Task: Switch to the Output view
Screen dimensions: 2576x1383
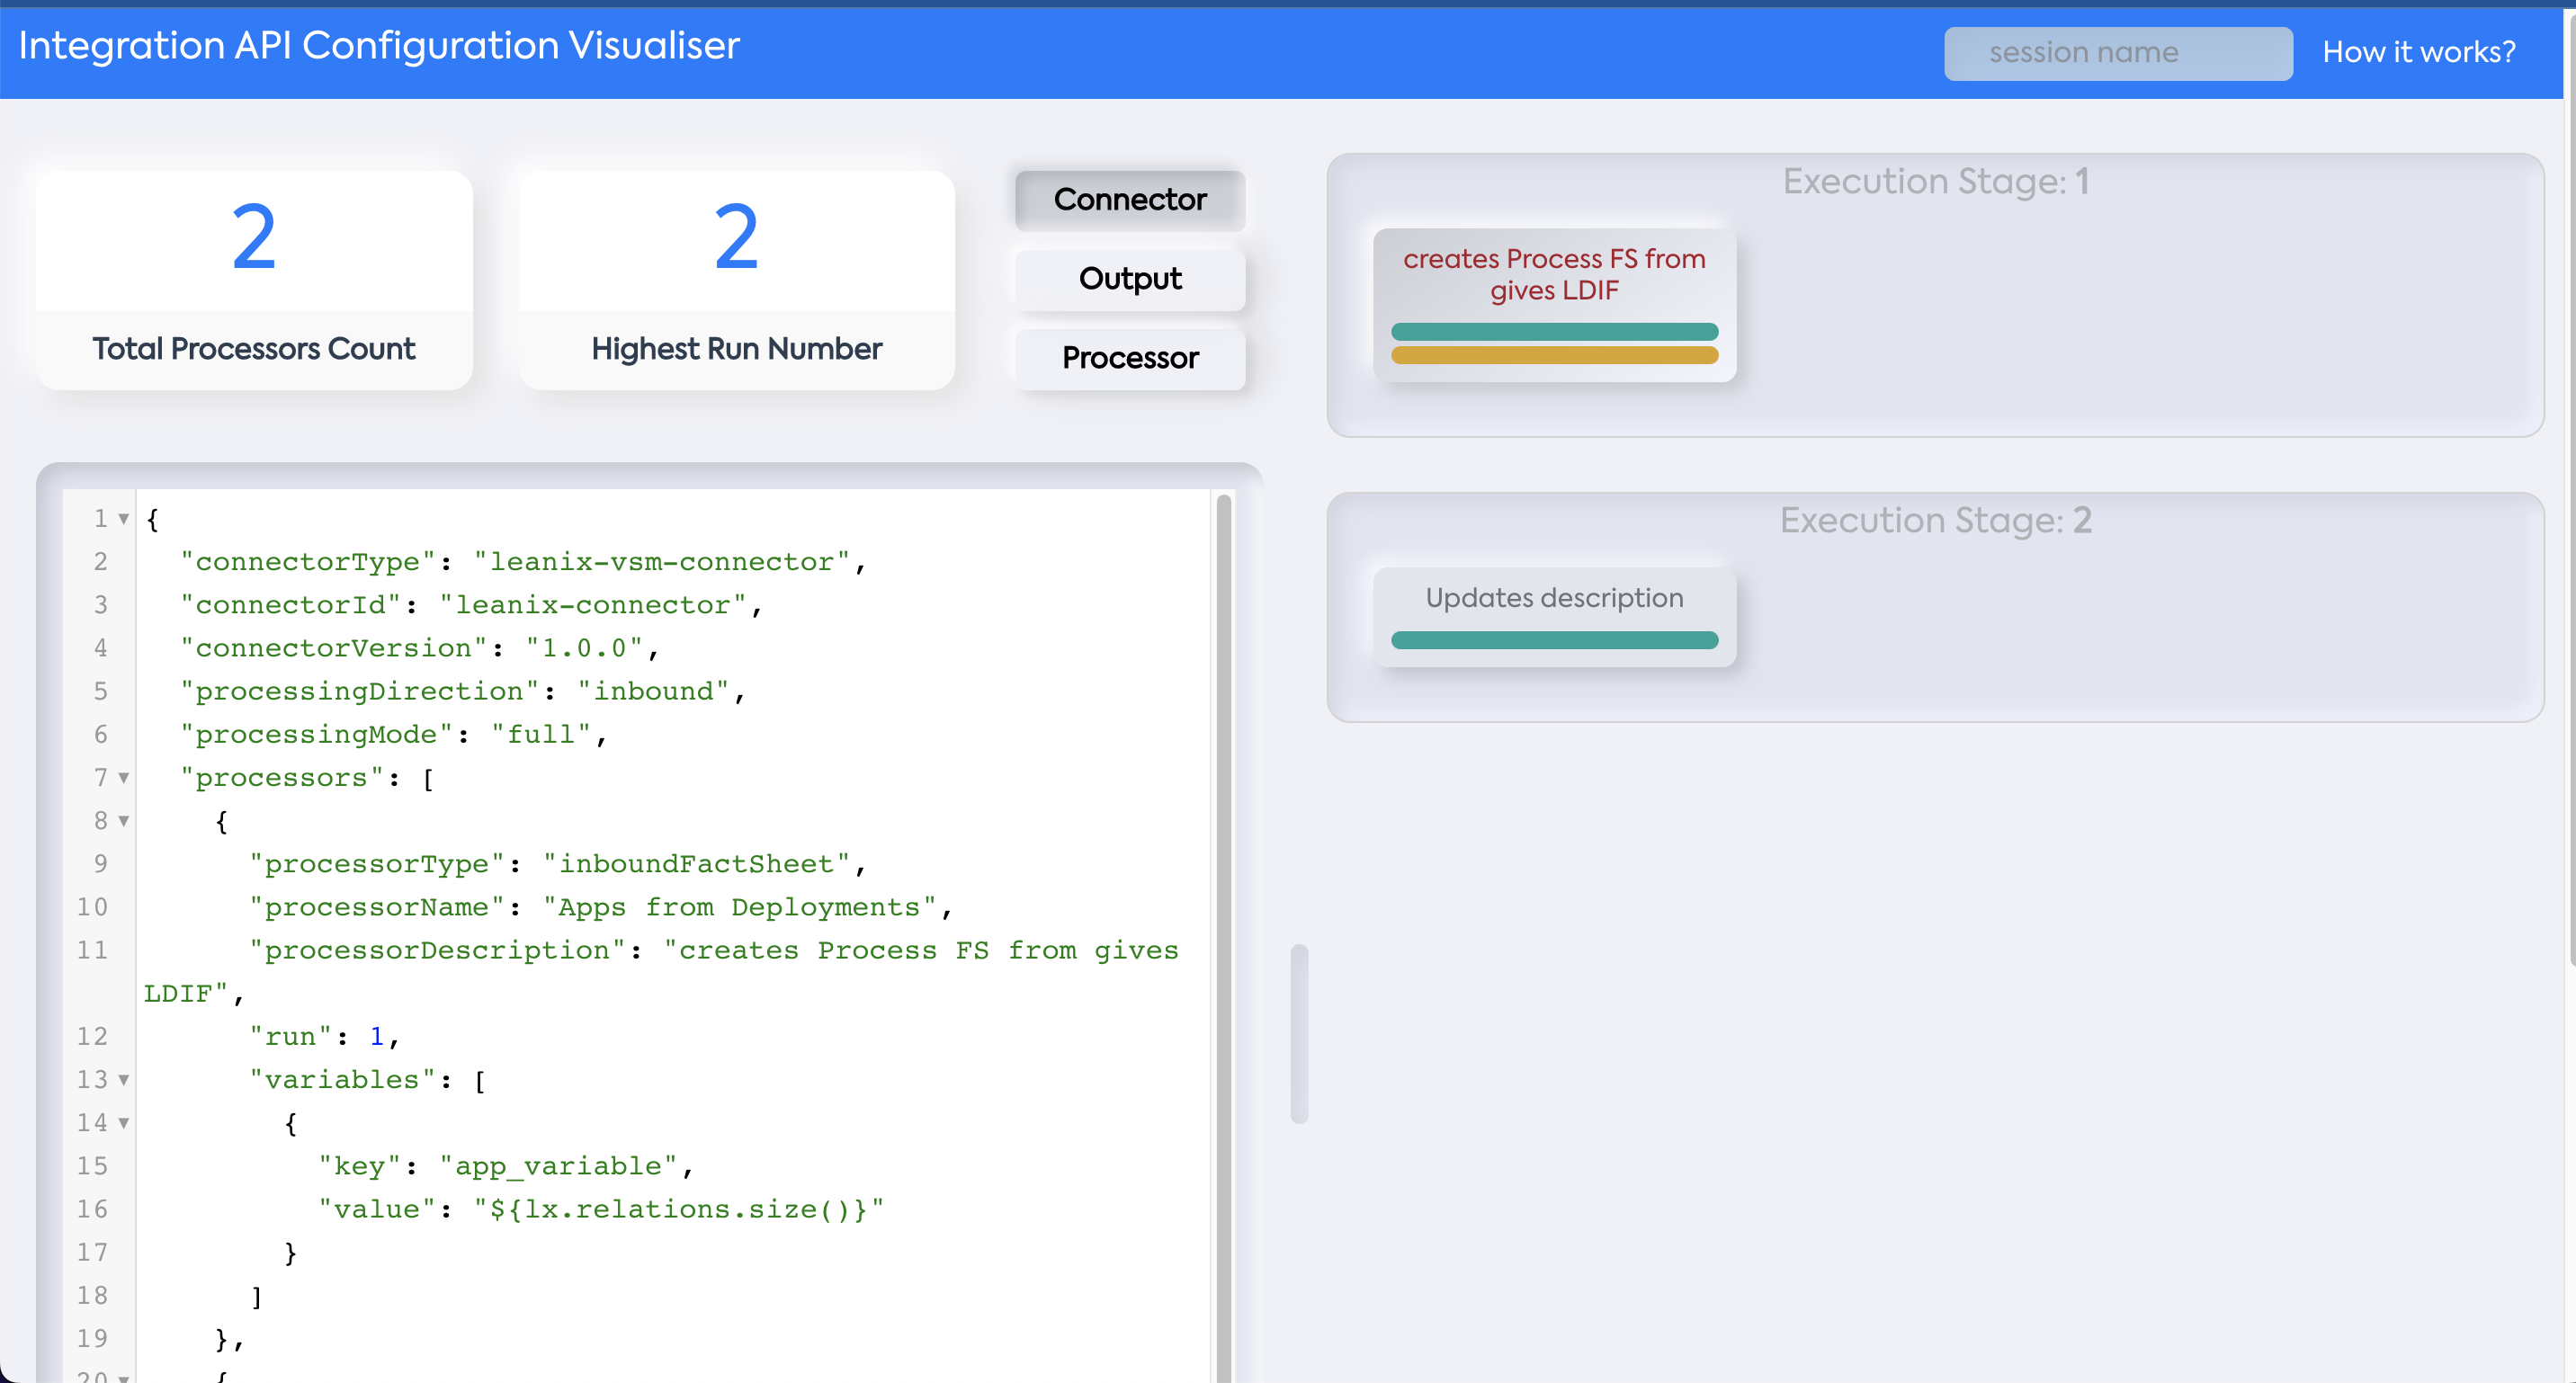Action: pyautogui.click(x=1129, y=279)
